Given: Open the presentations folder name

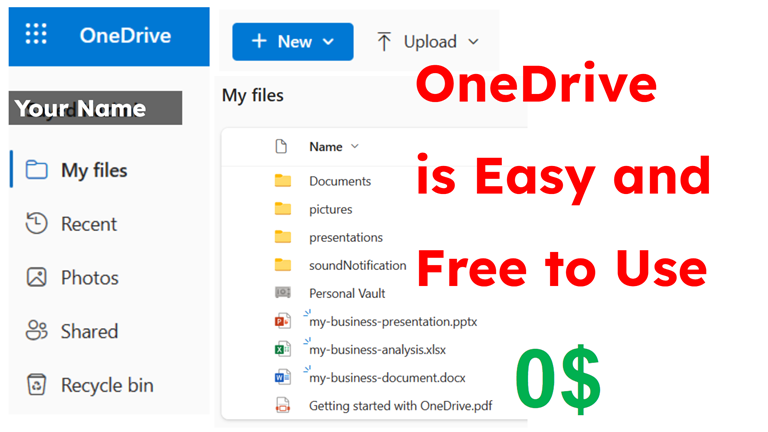Looking at the screenshot, I should tap(346, 238).
